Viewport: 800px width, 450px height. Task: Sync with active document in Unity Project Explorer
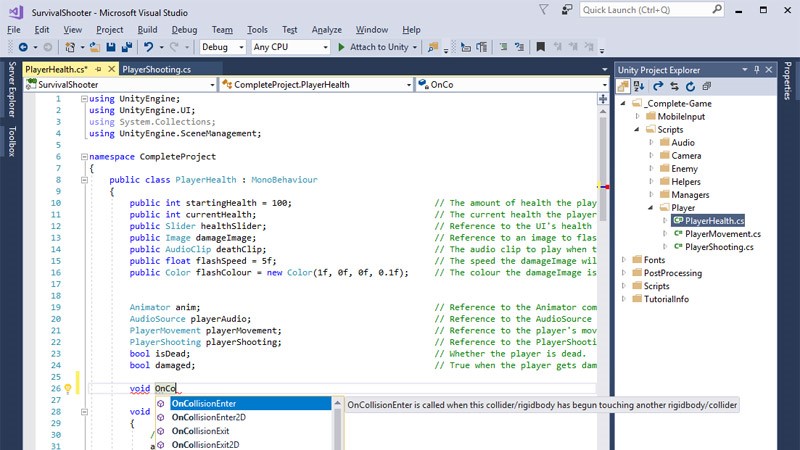[x=674, y=86]
